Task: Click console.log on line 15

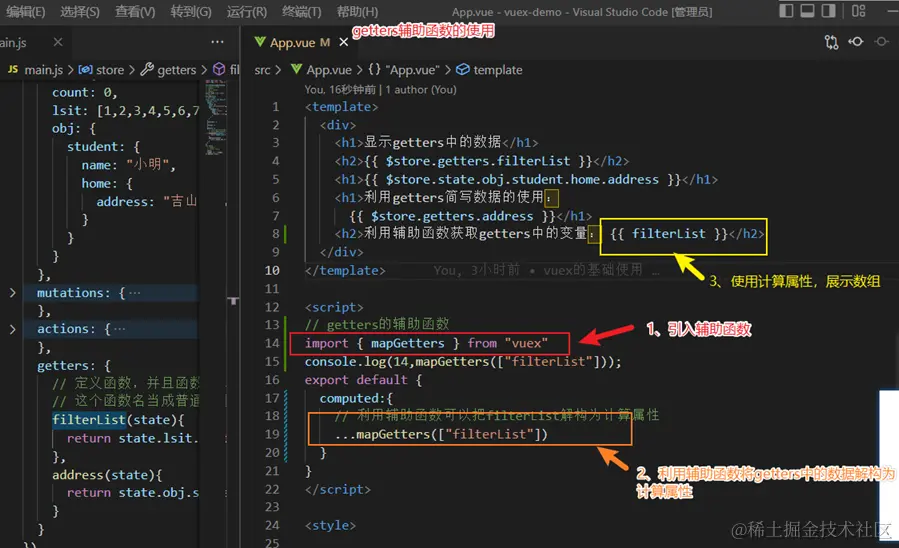Action: (x=346, y=362)
